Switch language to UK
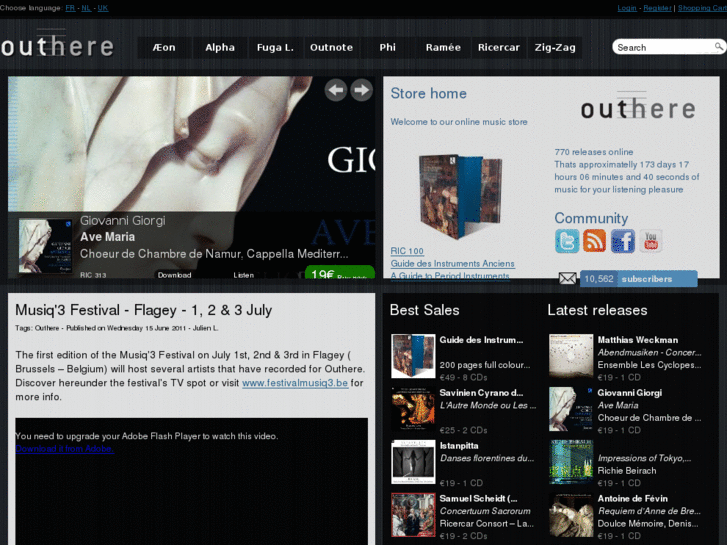This screenshot has height=545, width=727. [103, 8]
